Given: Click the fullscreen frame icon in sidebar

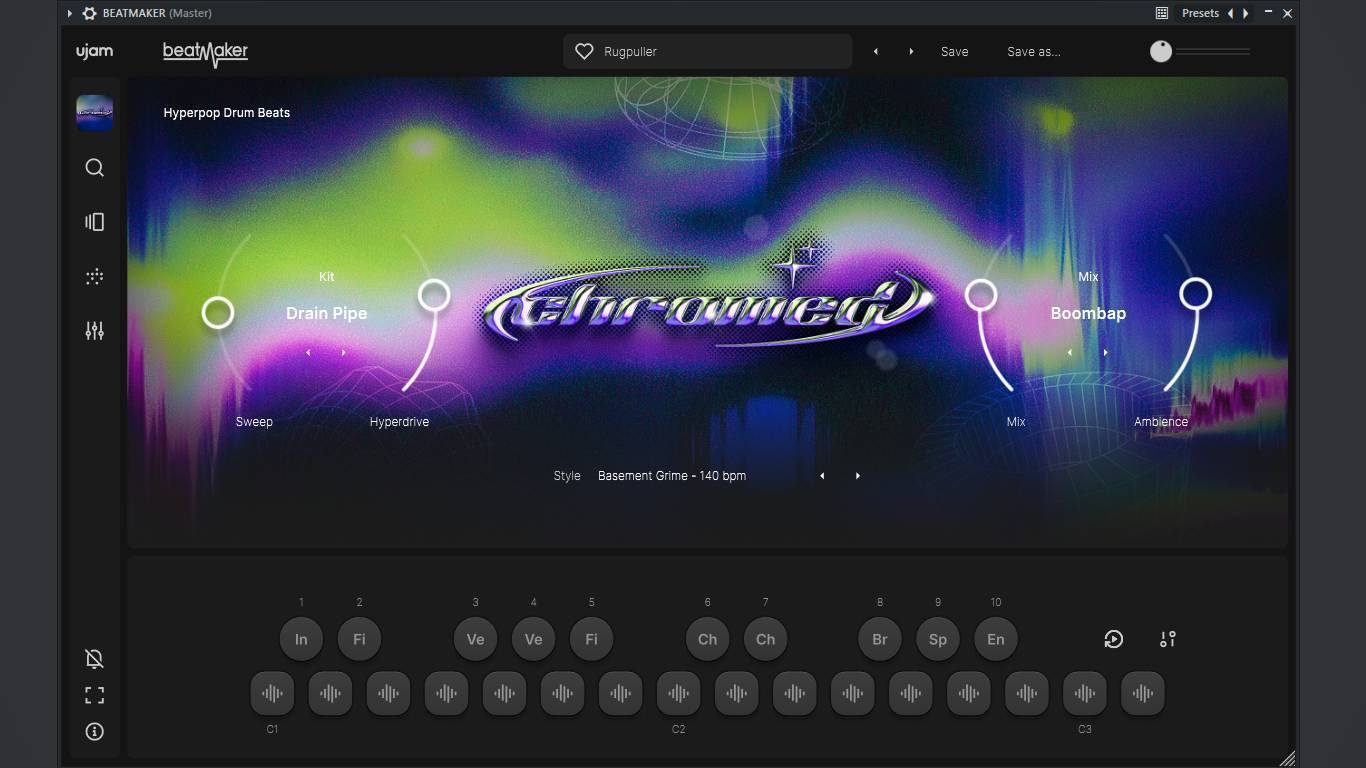Looking at the screenshot, I should [x=94, y=695].
